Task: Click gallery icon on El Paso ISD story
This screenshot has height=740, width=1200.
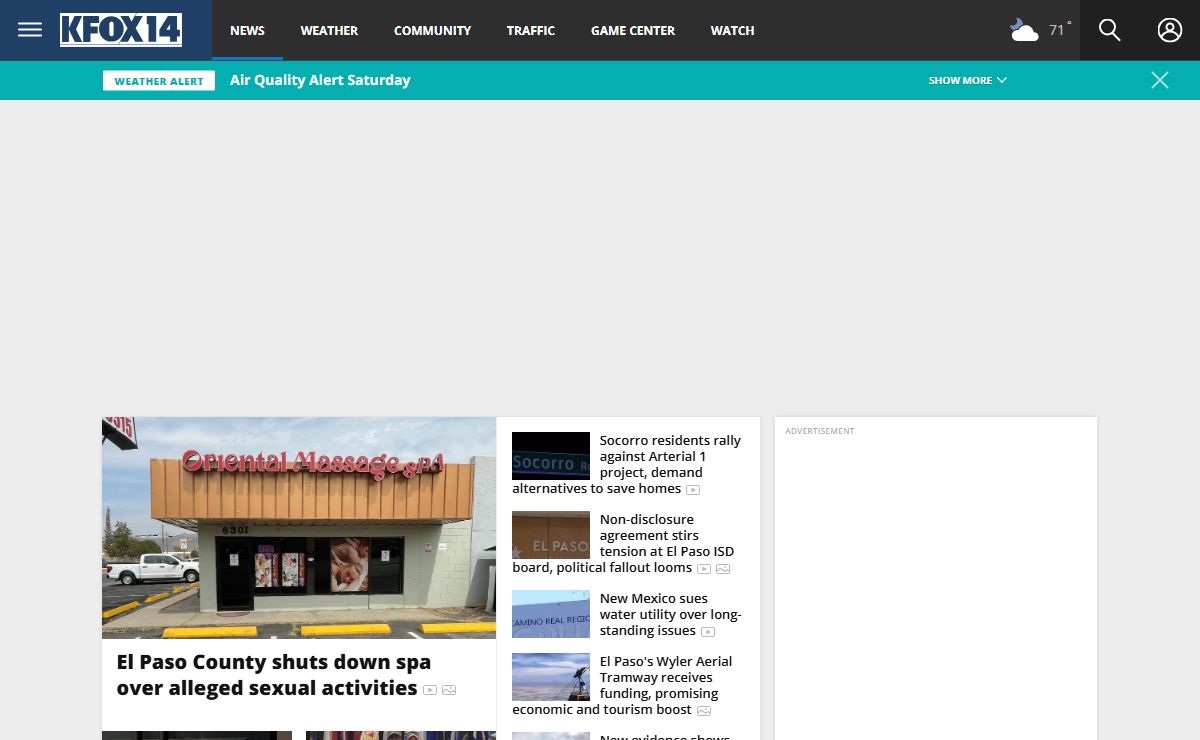Action: pyautogui.click(x=723, y=569)
